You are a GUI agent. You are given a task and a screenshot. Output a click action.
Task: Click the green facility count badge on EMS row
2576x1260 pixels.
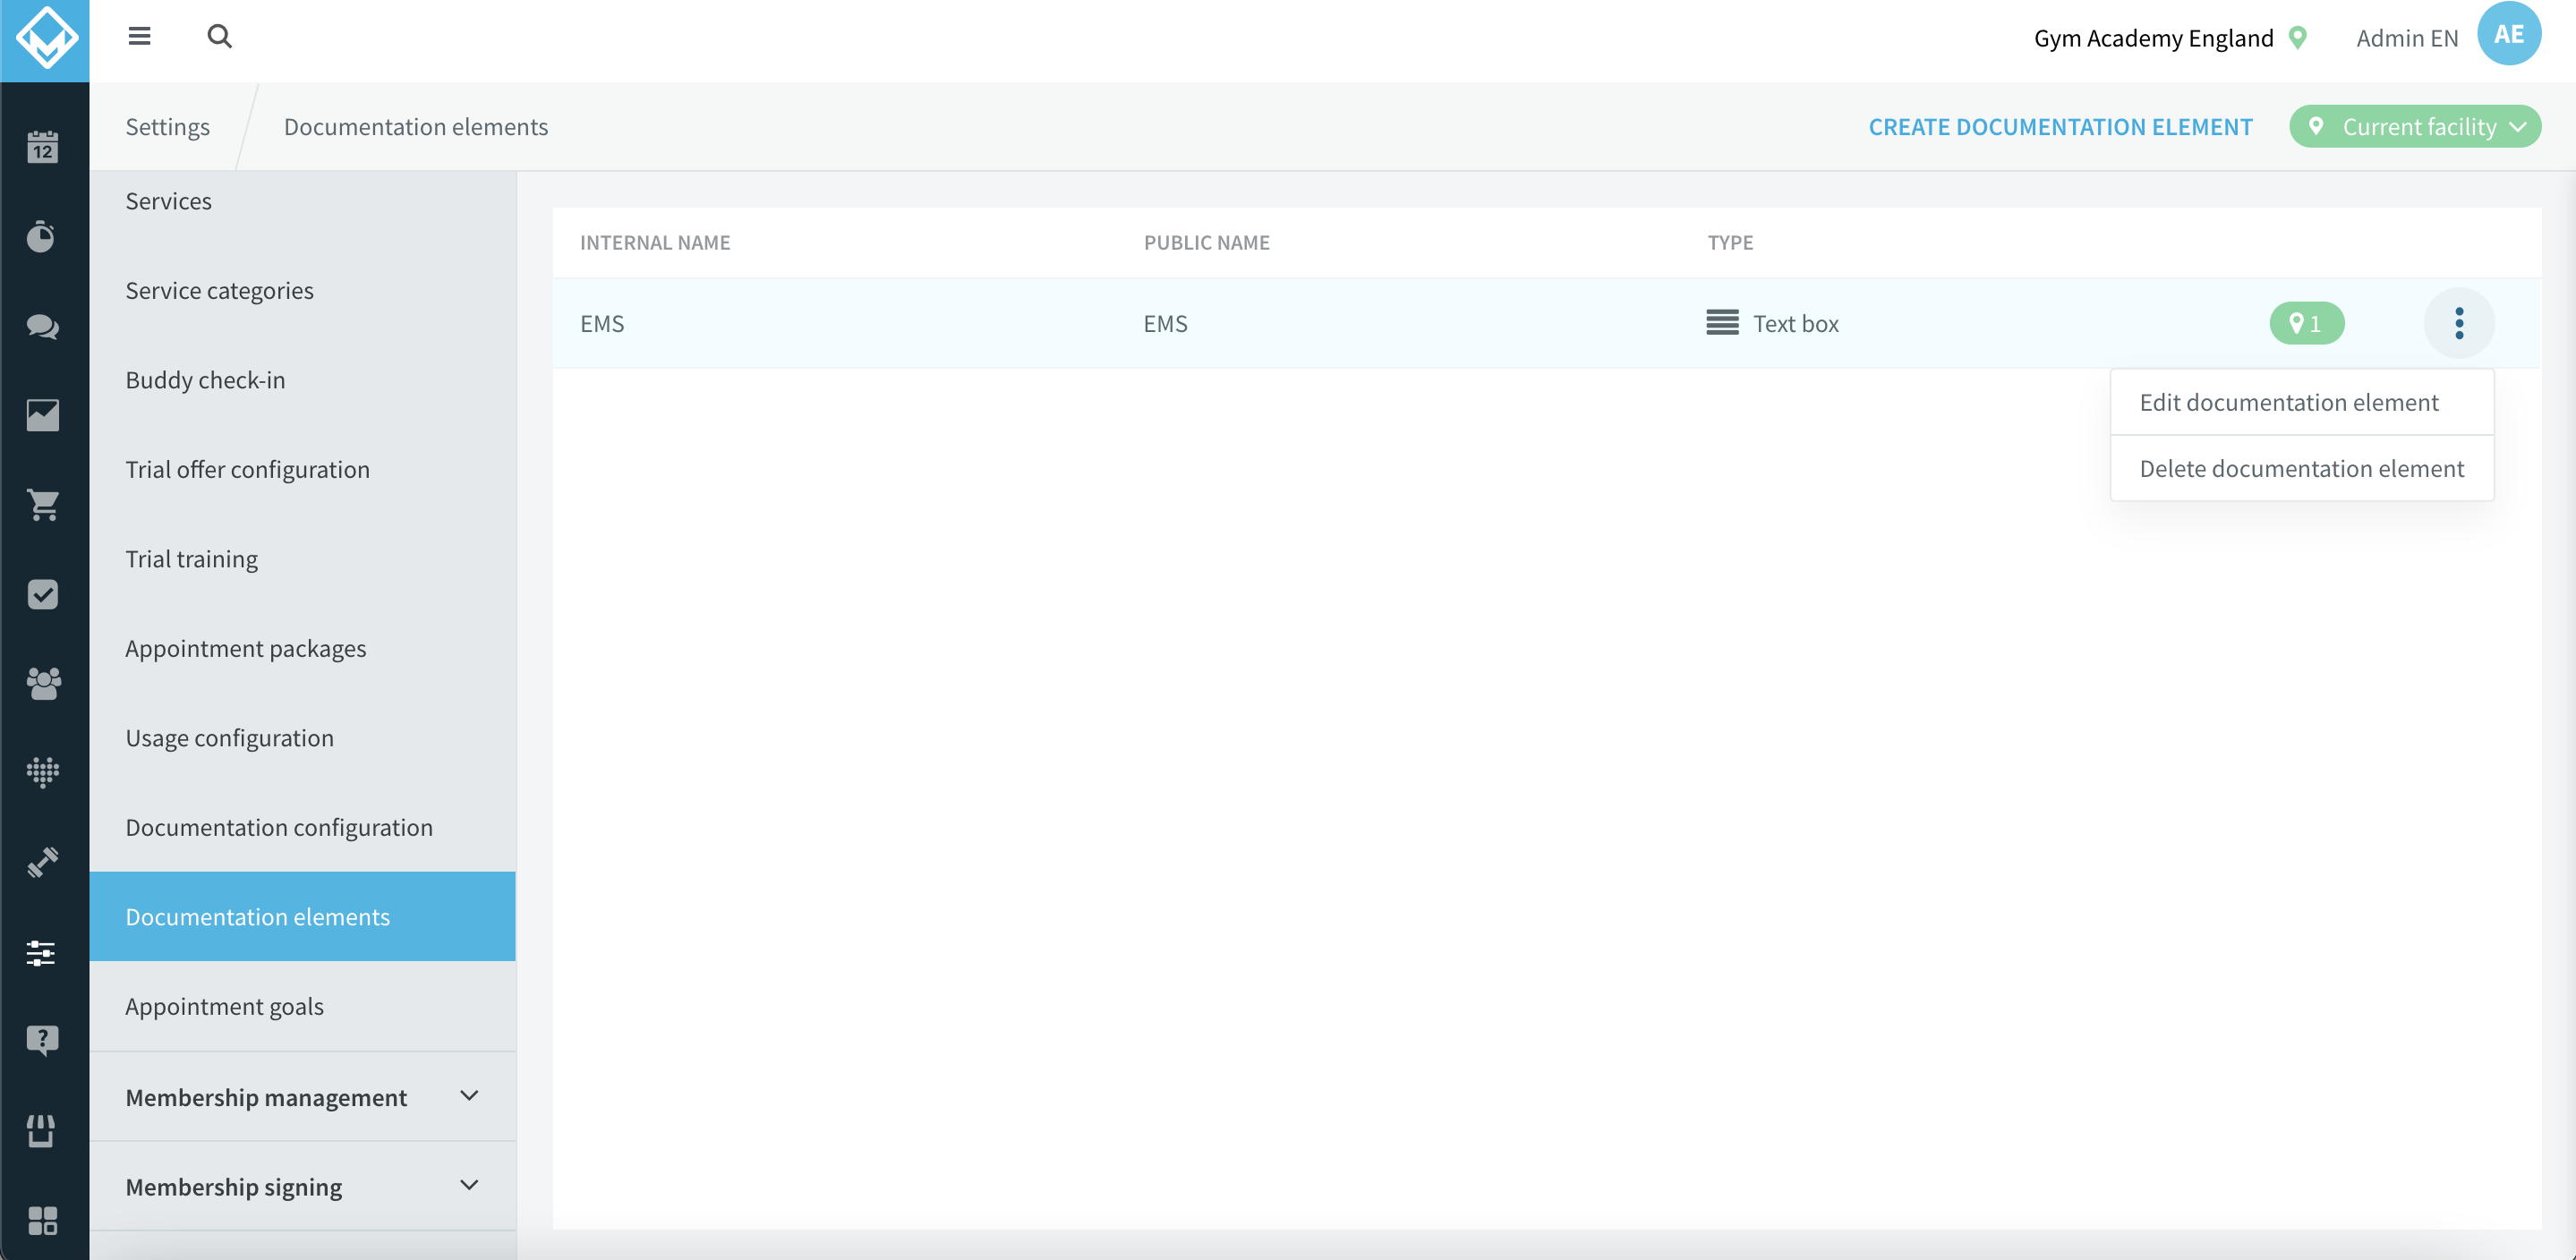click(2307, 323)
